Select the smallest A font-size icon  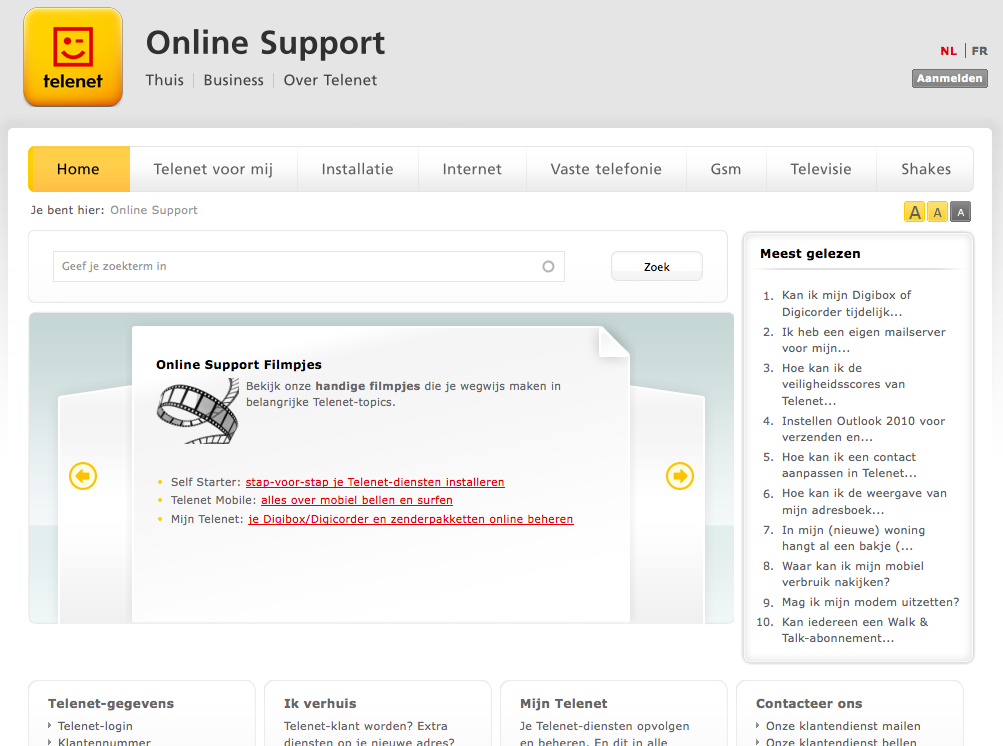click(x=960, y=211)
